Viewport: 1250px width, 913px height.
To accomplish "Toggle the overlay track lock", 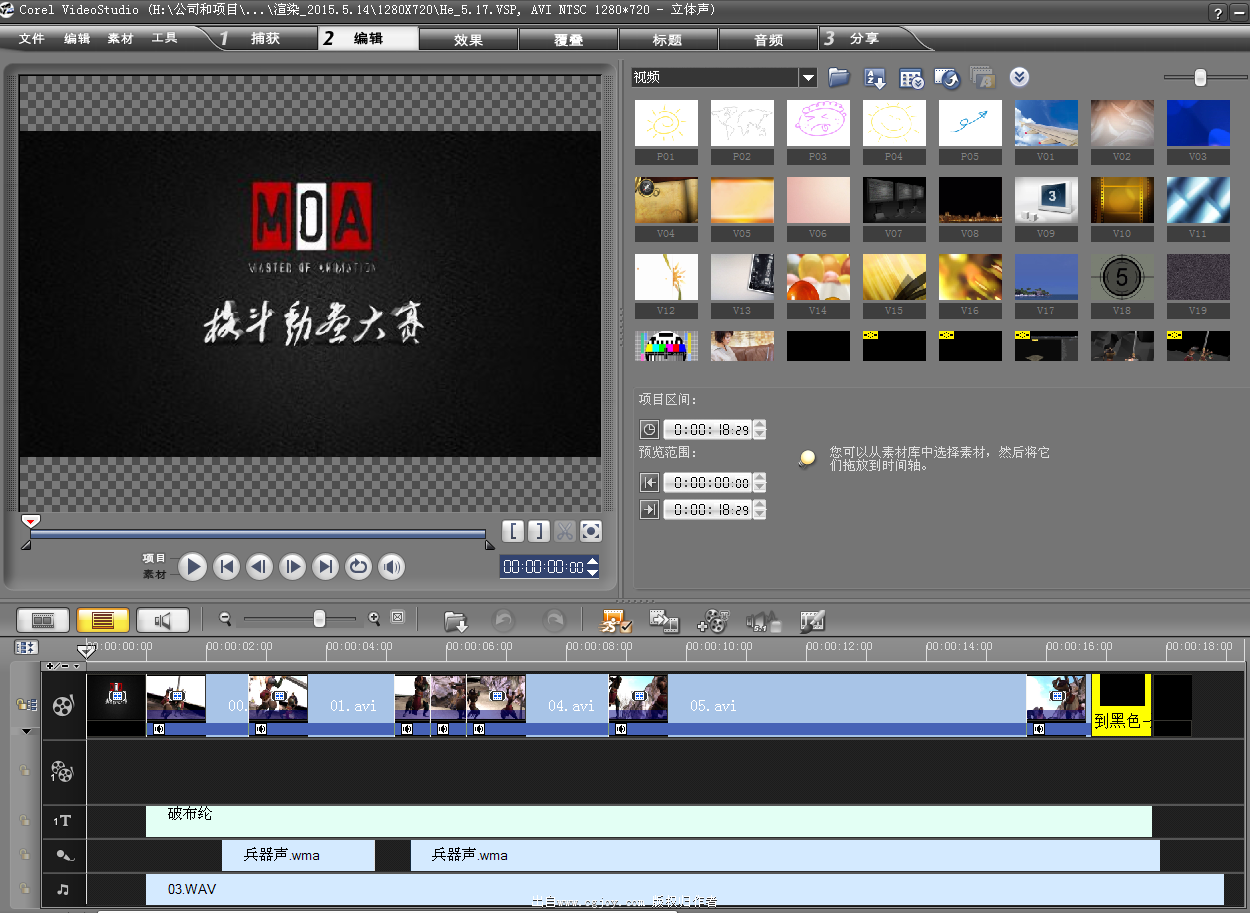I will [26, 771].
